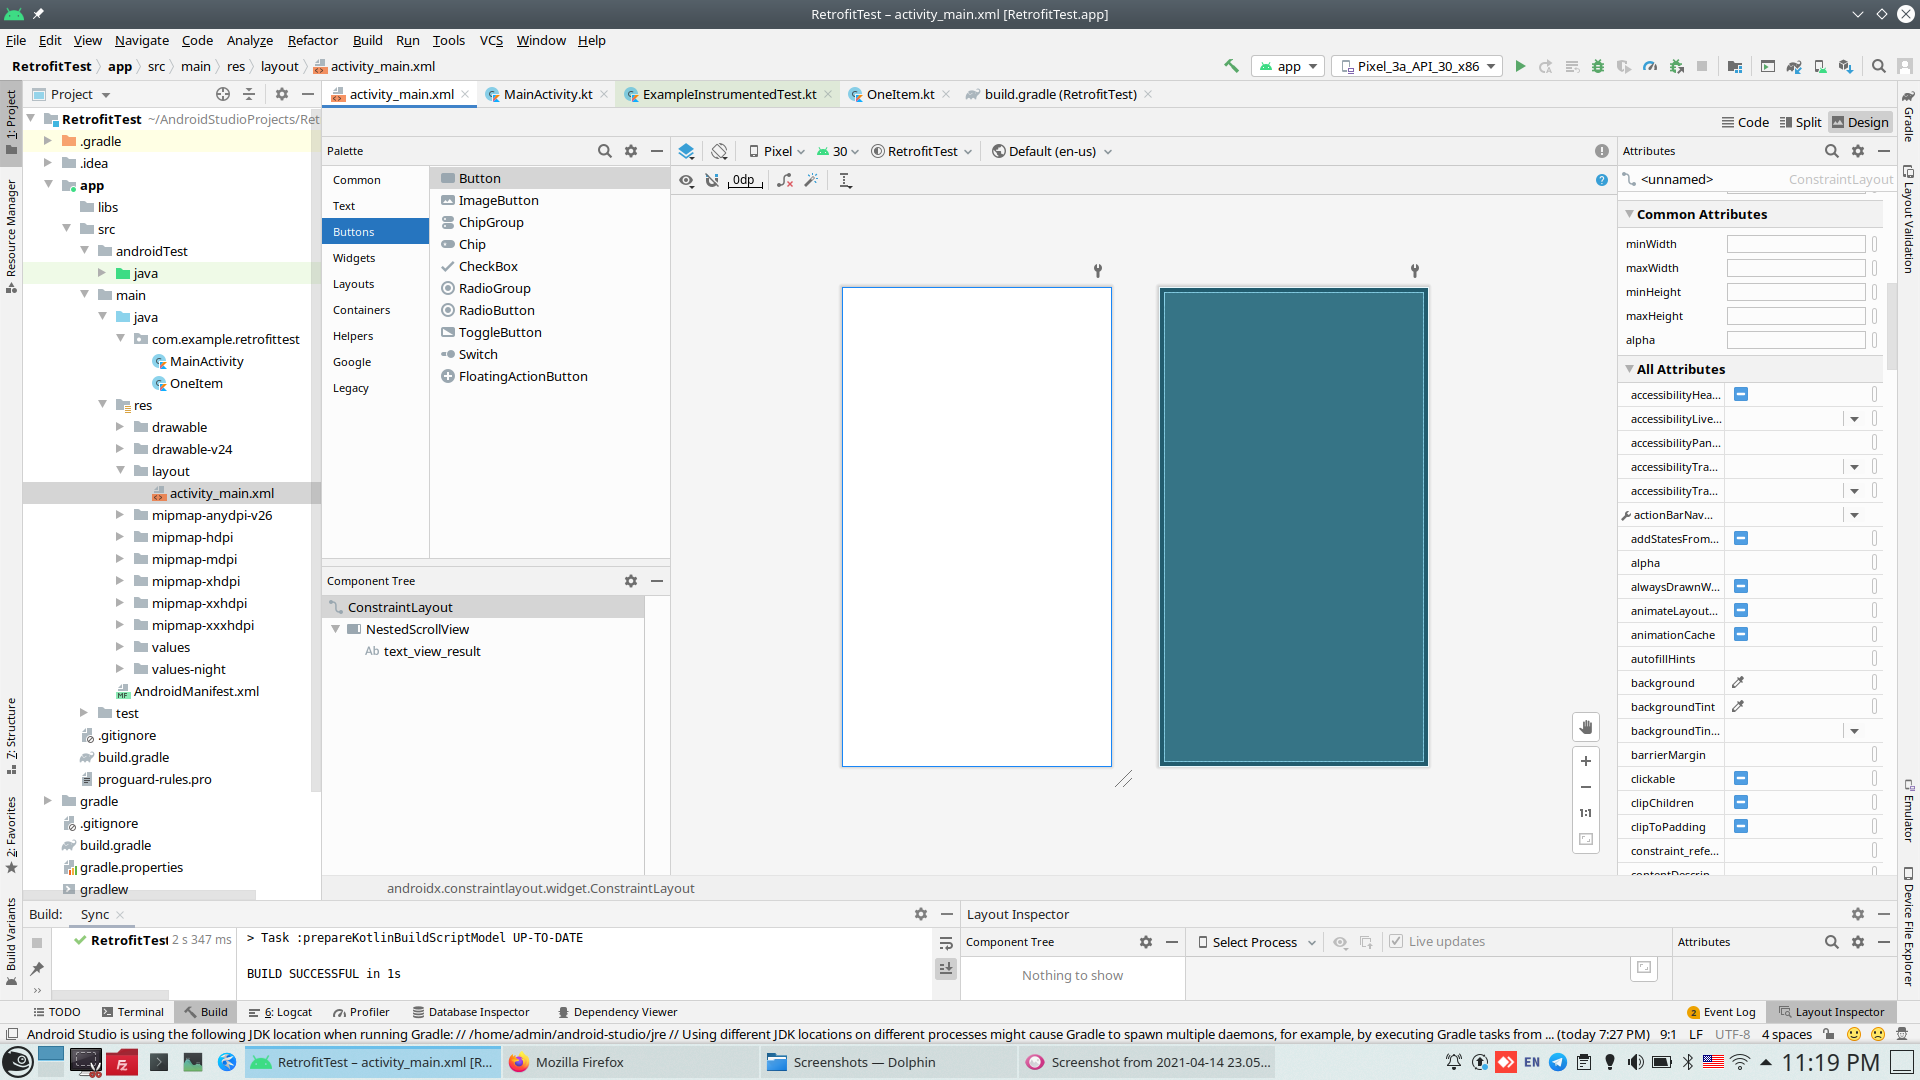Click the hammer Make Project icon
Viewport: 1920px width, 1080px height.
pyautogui.click(x=1231, y=66)
